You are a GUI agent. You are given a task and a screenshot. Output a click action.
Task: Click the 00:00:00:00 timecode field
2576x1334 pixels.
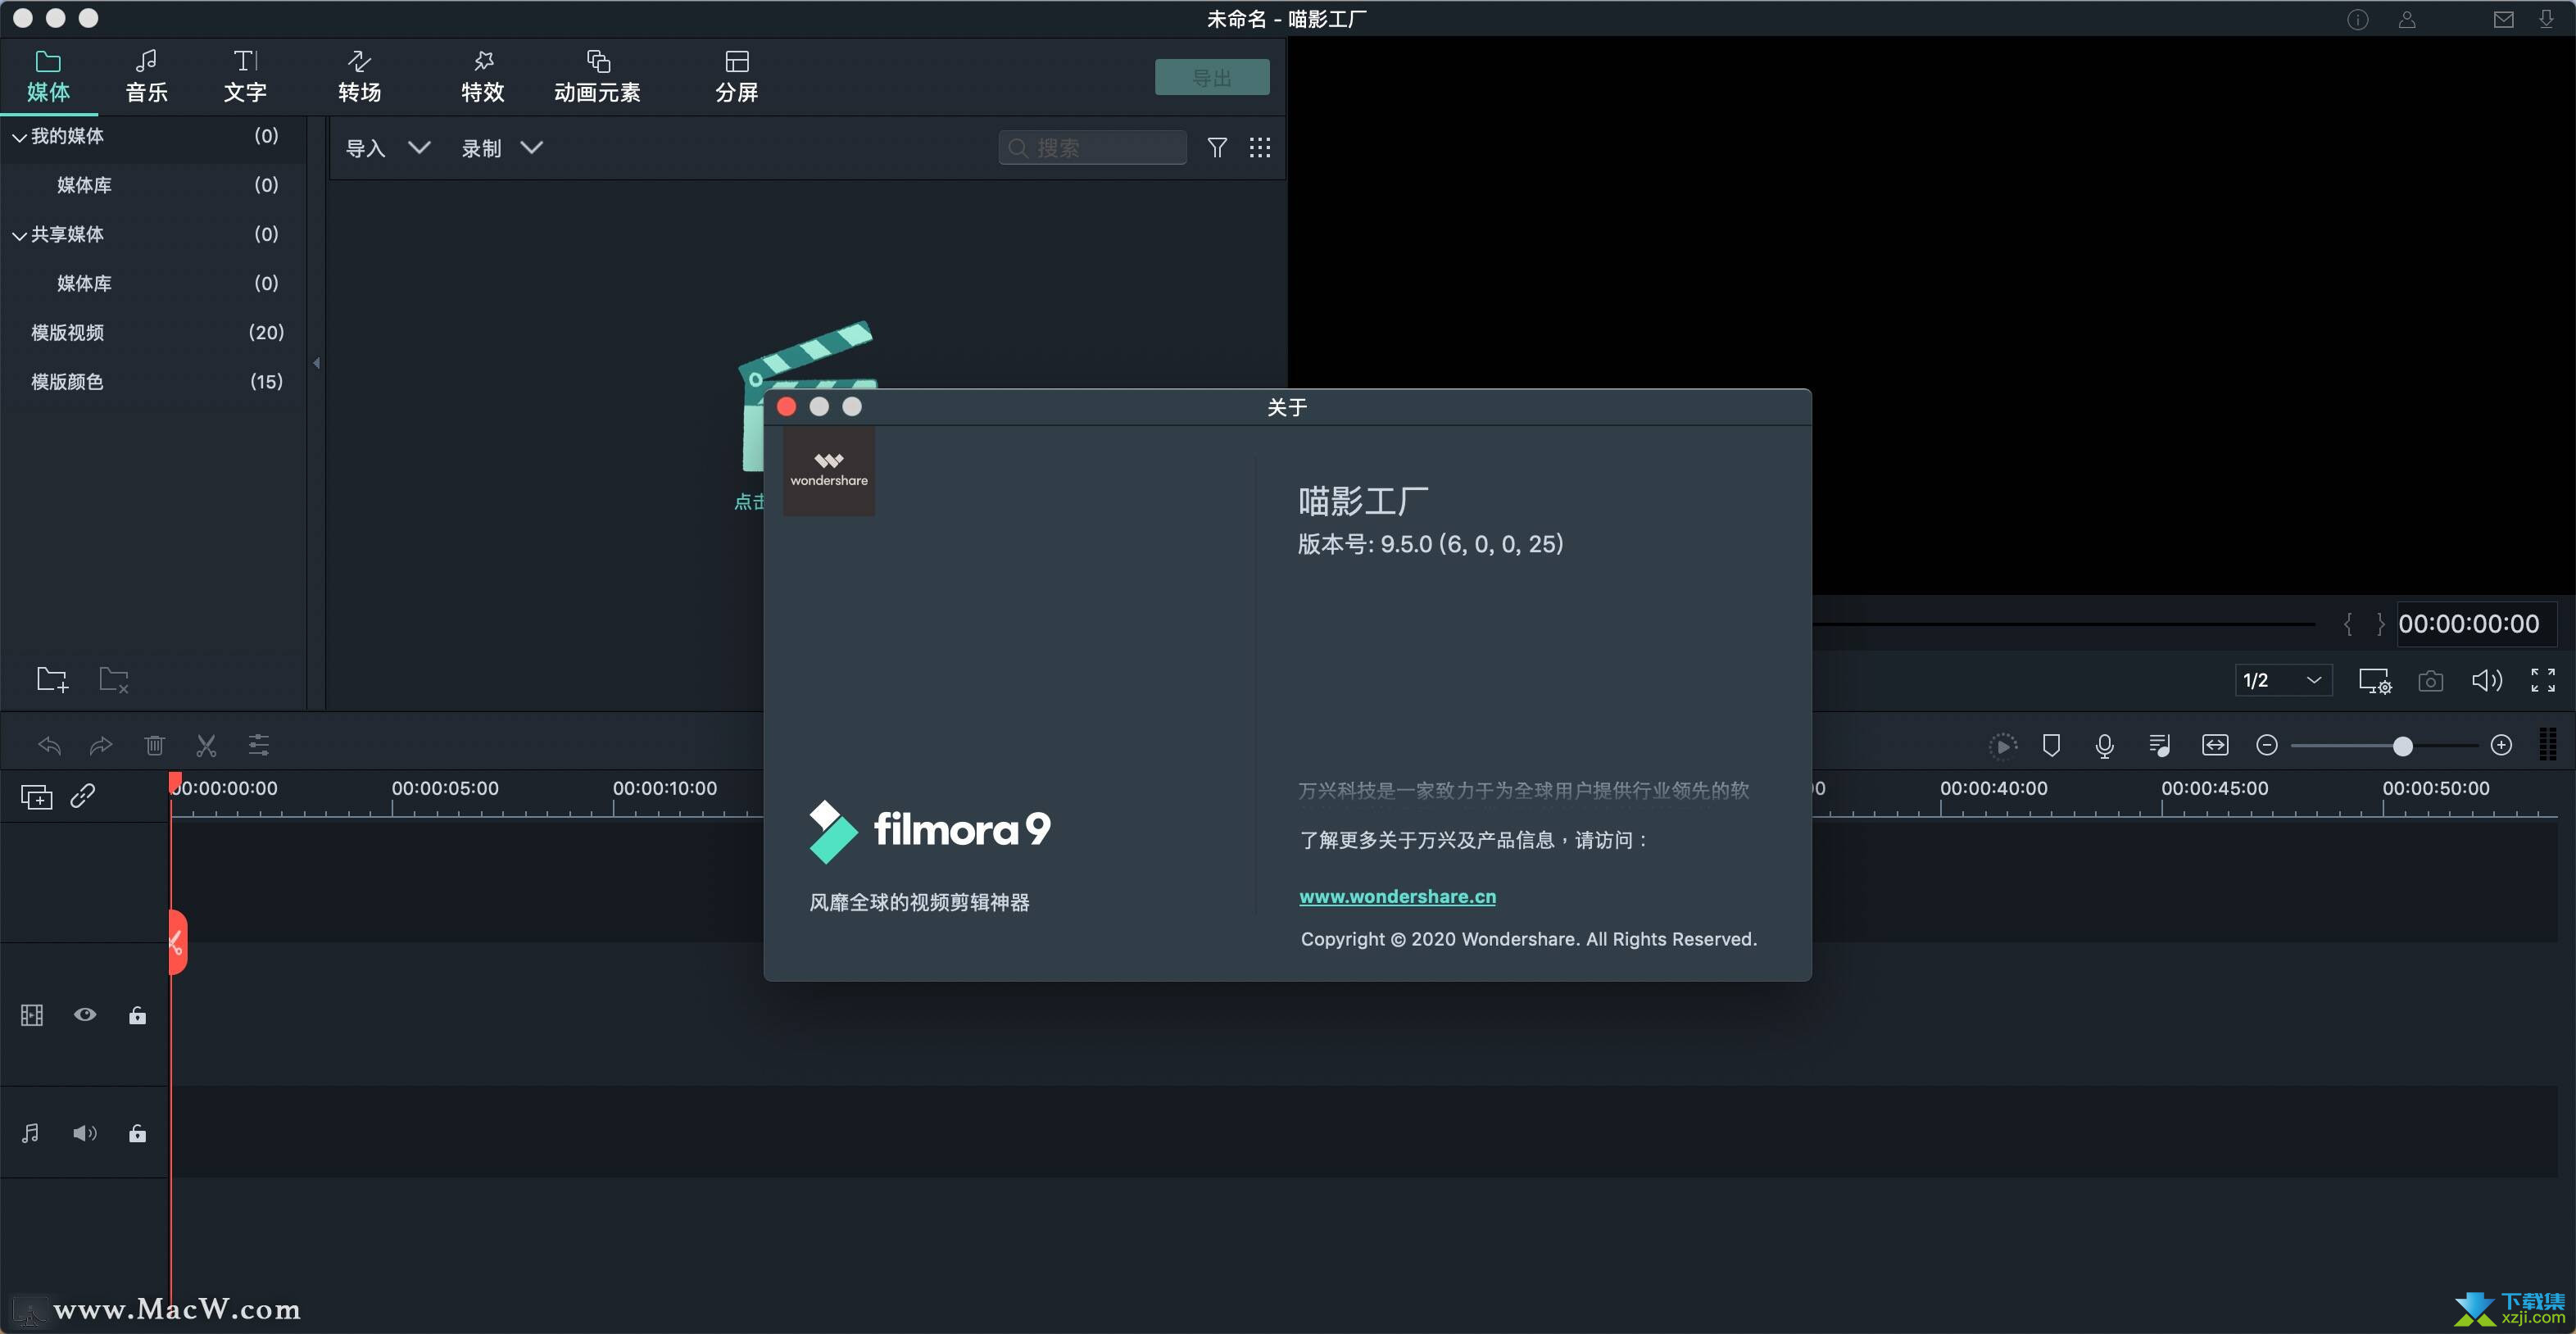(2477, 624)
